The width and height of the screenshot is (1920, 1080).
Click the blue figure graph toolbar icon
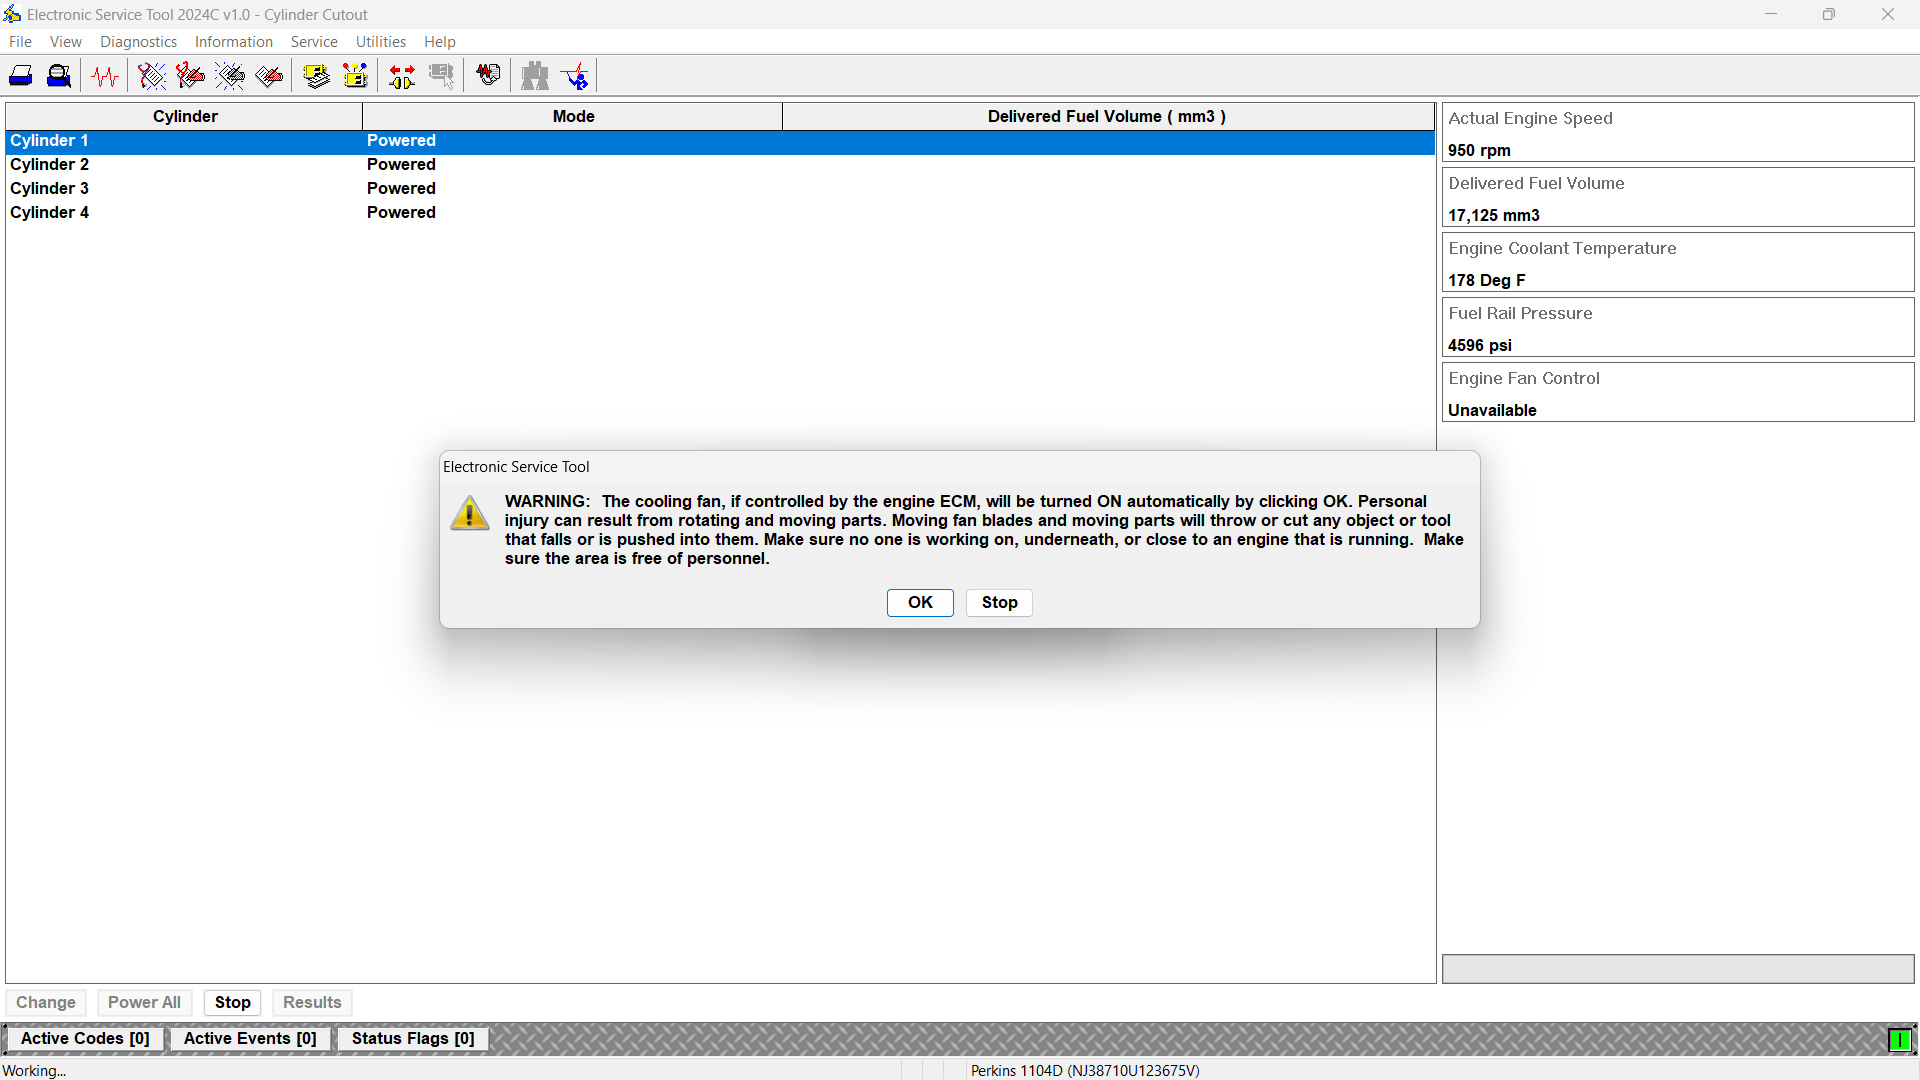pyautogui.click(x=576, y=76)
